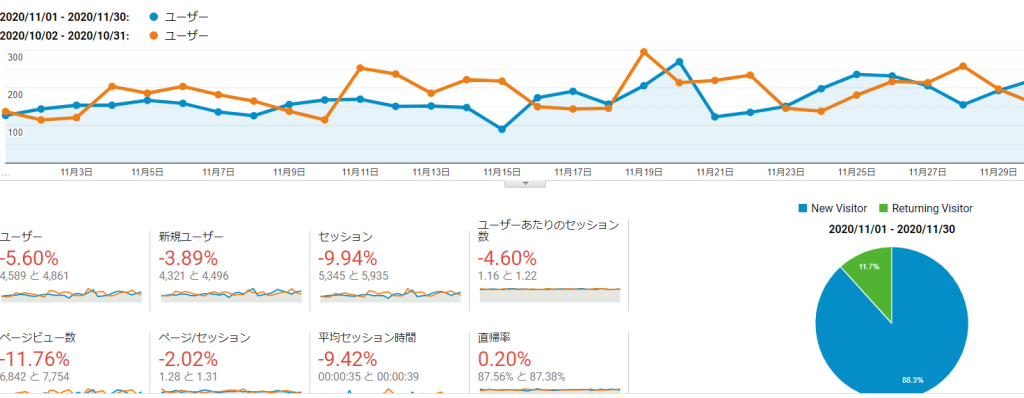Click the orange ユーザー legend dot for October
Screen dimensions: 1024x398
tap(153, 36)
